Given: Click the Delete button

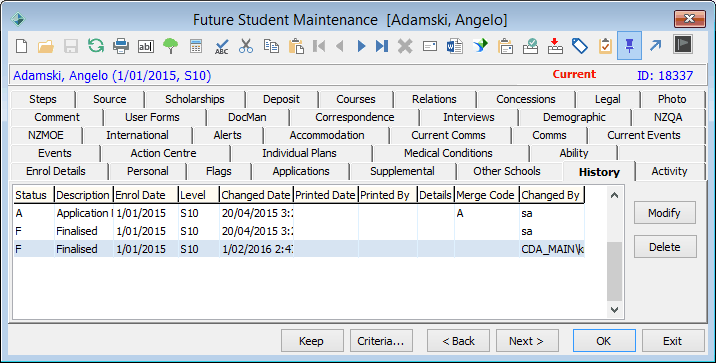Looking at the screenshot, I should click(664, 247).
